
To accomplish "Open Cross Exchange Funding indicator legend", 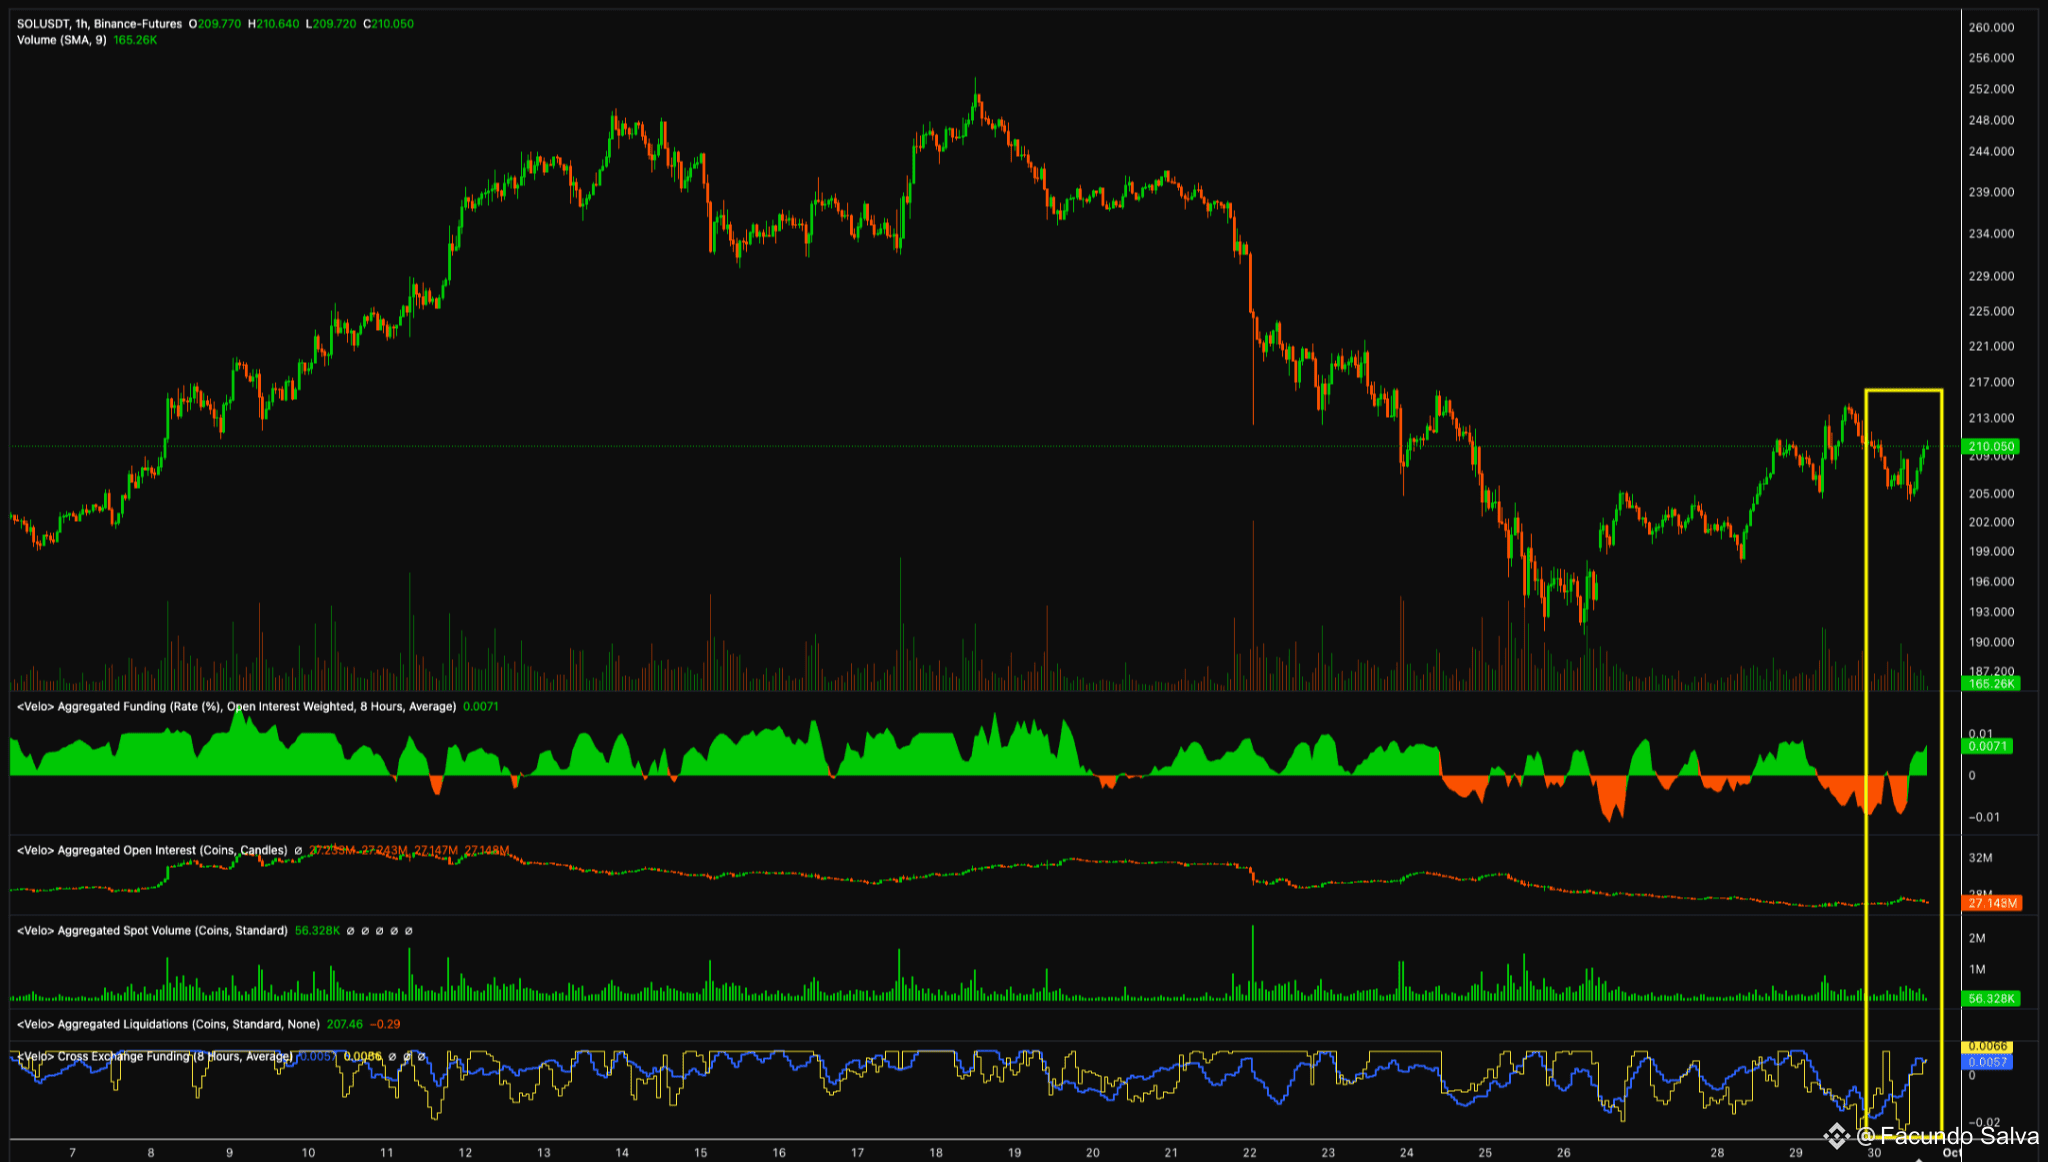I will [155, 1057].
